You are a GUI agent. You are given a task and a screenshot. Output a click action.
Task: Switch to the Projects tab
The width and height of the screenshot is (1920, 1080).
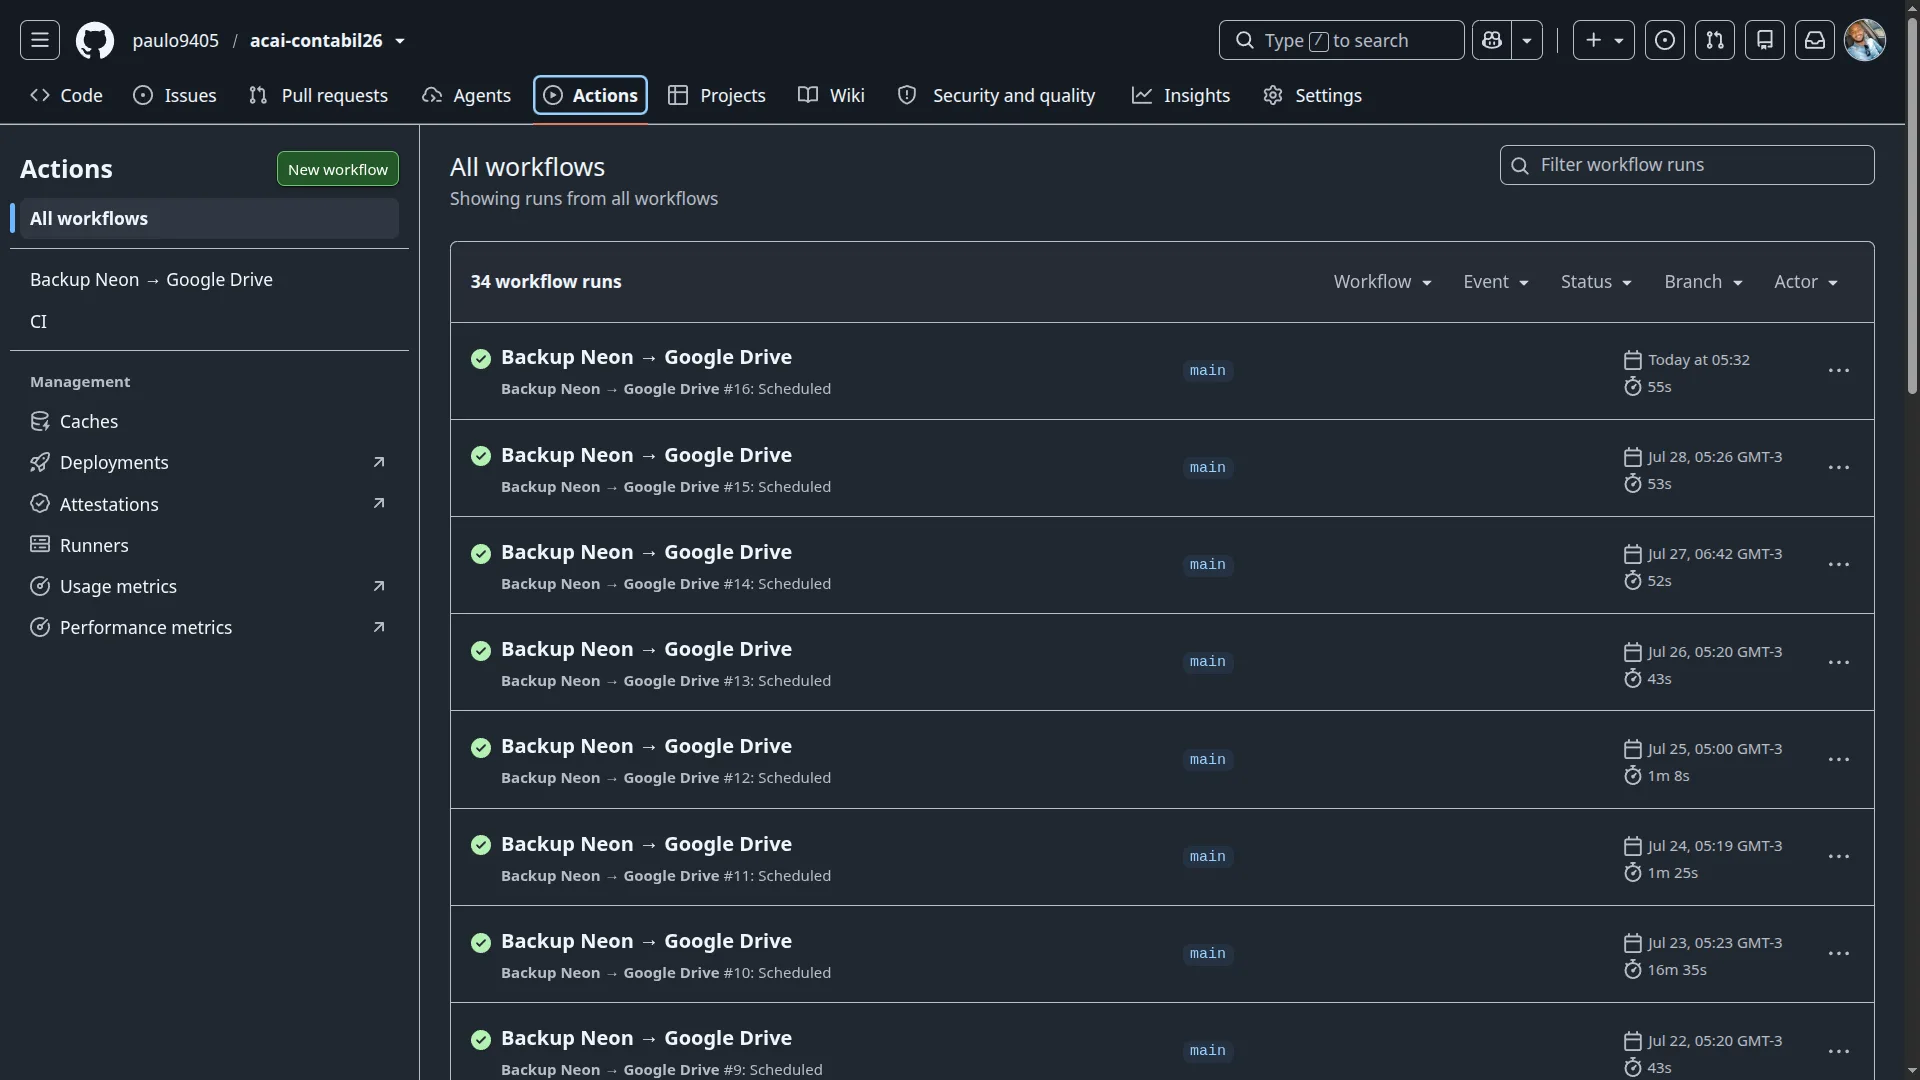click(x=717, y=95)
